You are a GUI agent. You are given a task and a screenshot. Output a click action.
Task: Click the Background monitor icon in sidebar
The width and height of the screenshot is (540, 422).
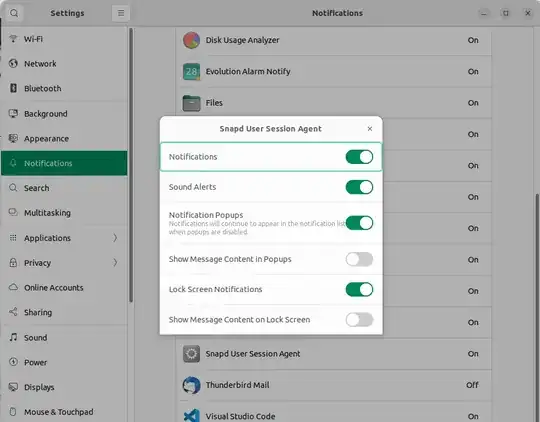(13, 113)
